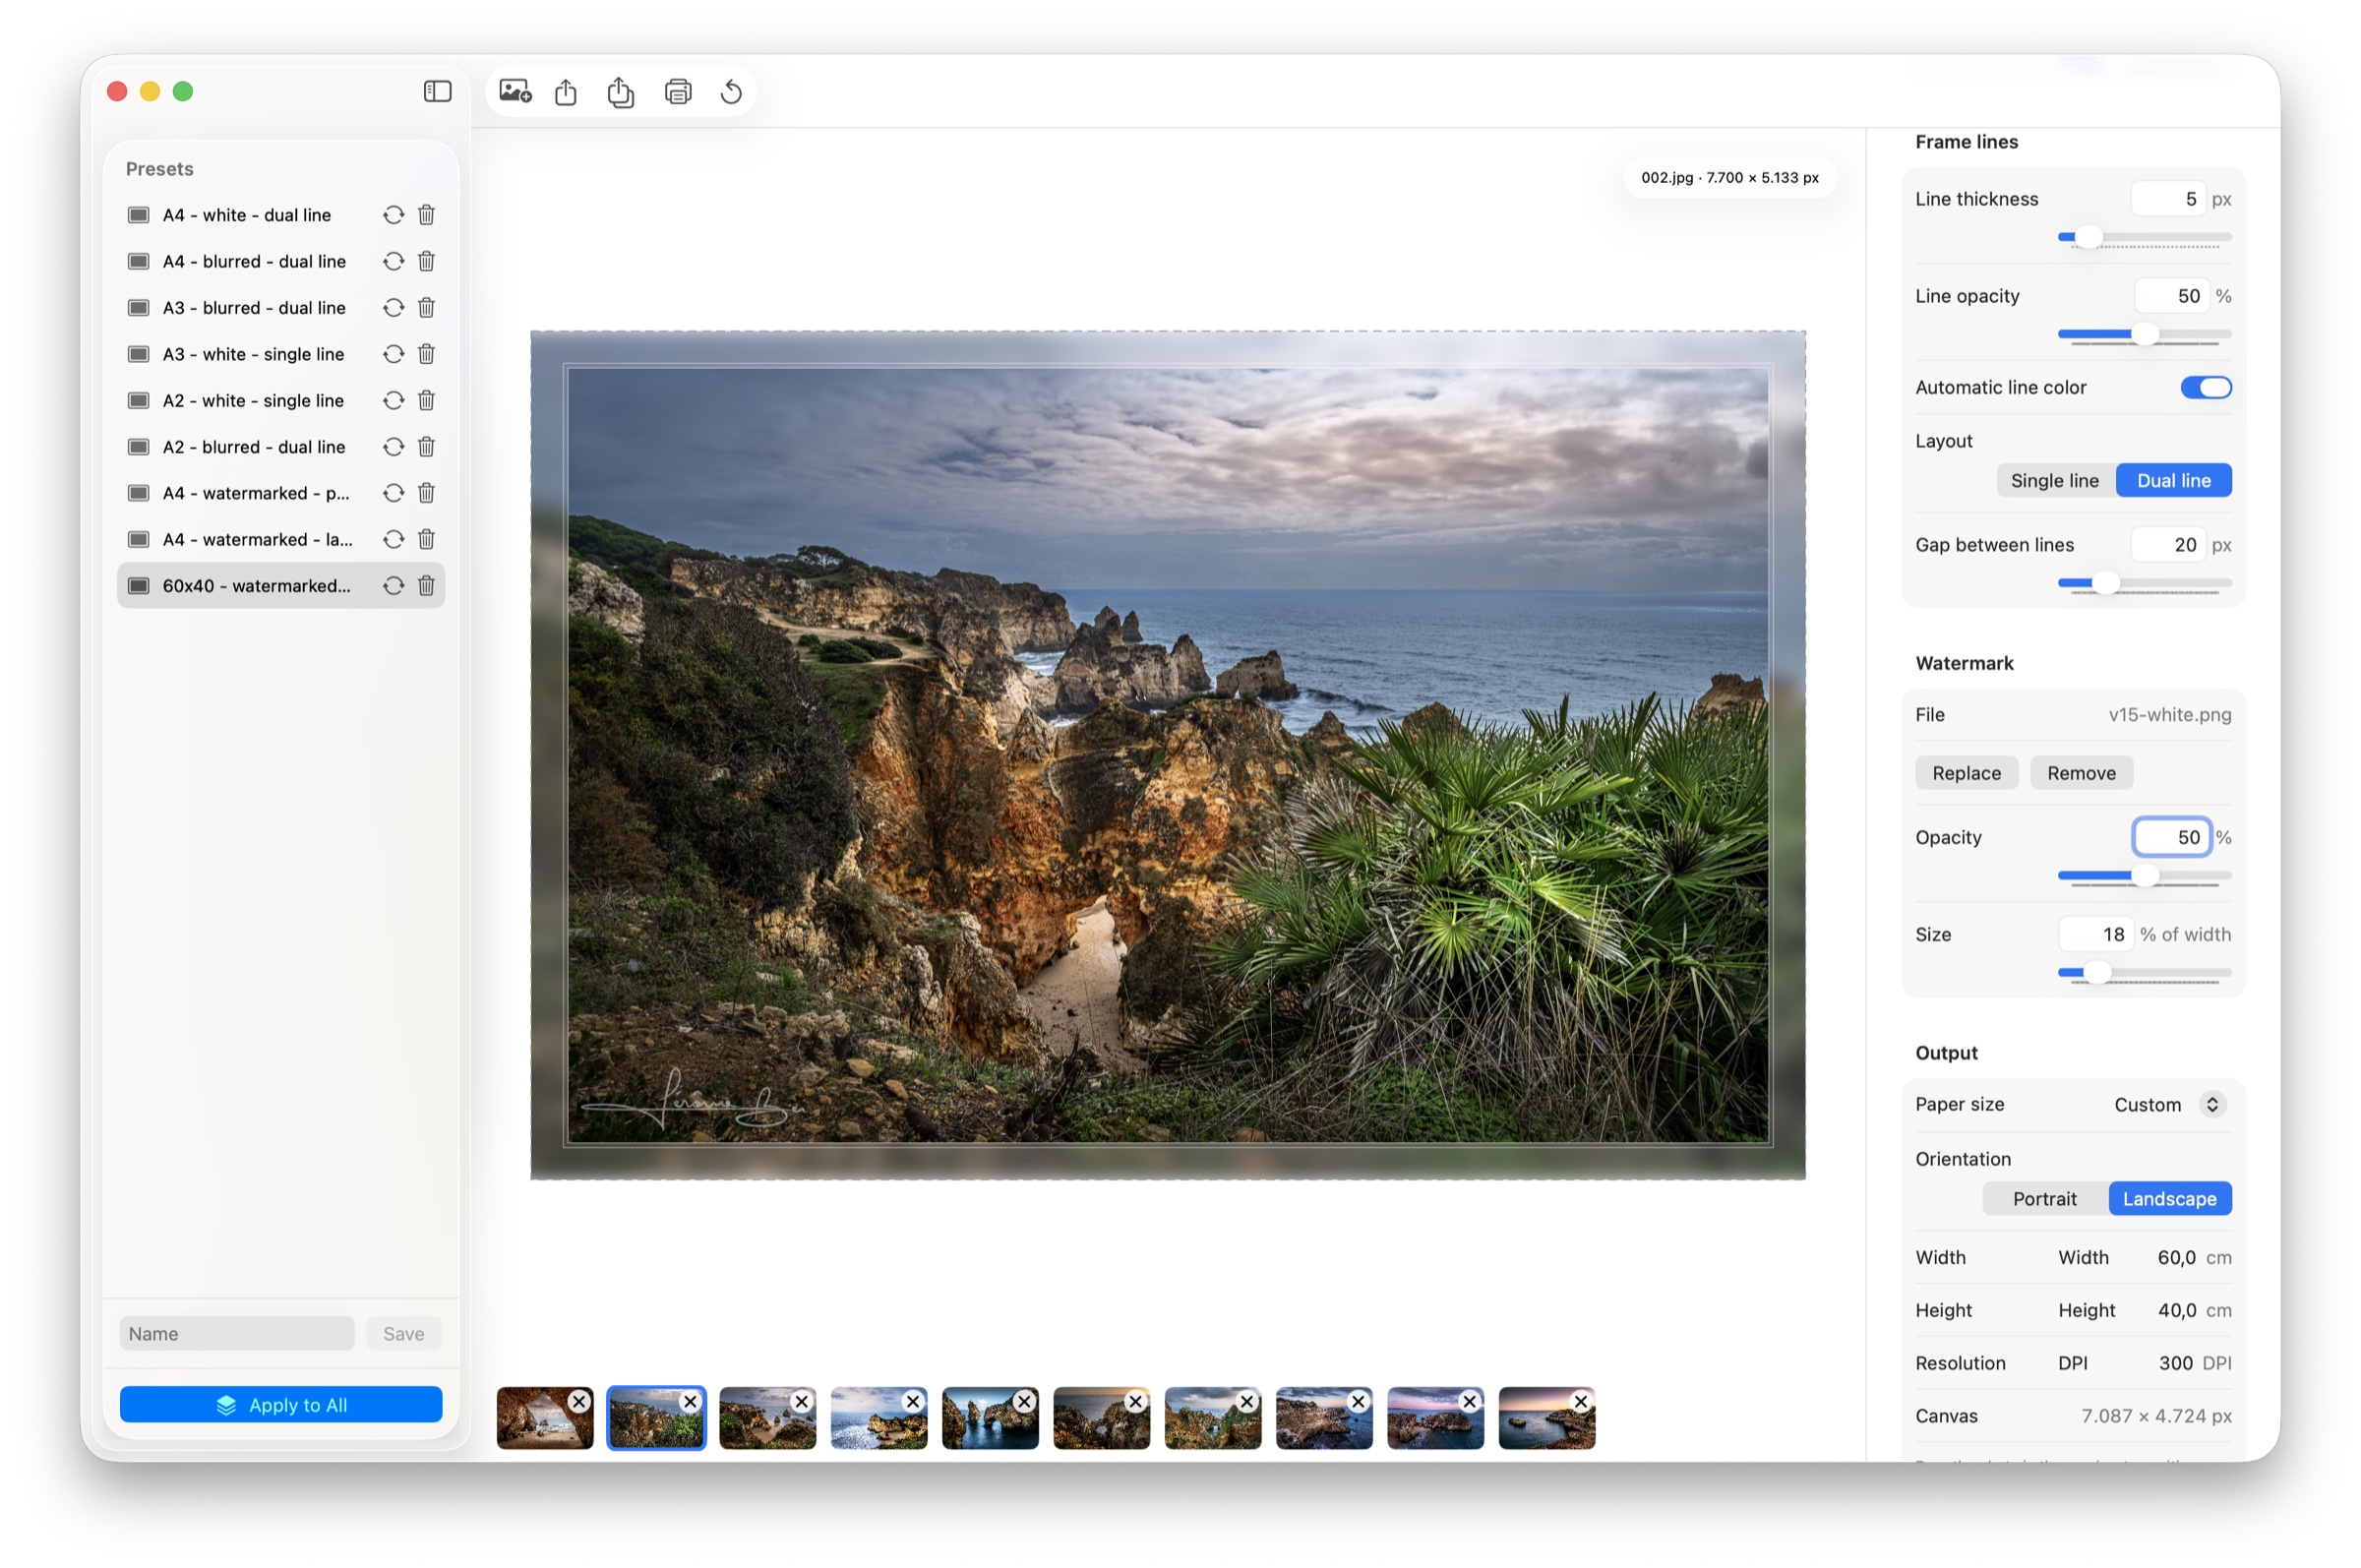The width and height of the screenshot is (2361, 1568).
Task: Open the Paper size Custom dropdown
Action: click(x=2169, y=1105)
